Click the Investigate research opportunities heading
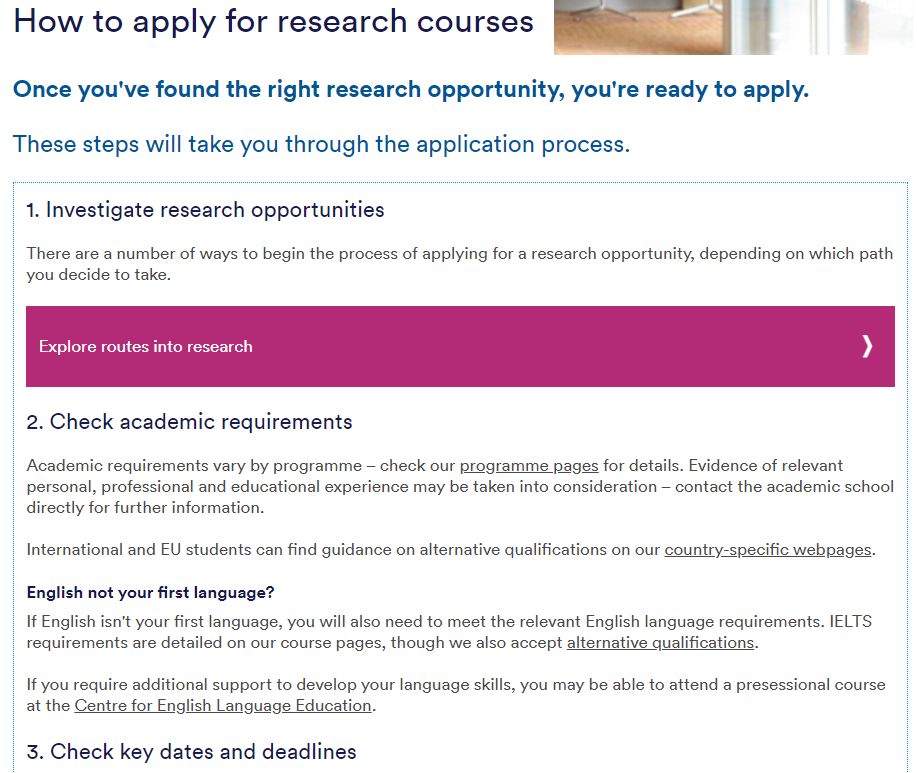The height and width of the screenshot is (773, 917). (x=205, y=210)
